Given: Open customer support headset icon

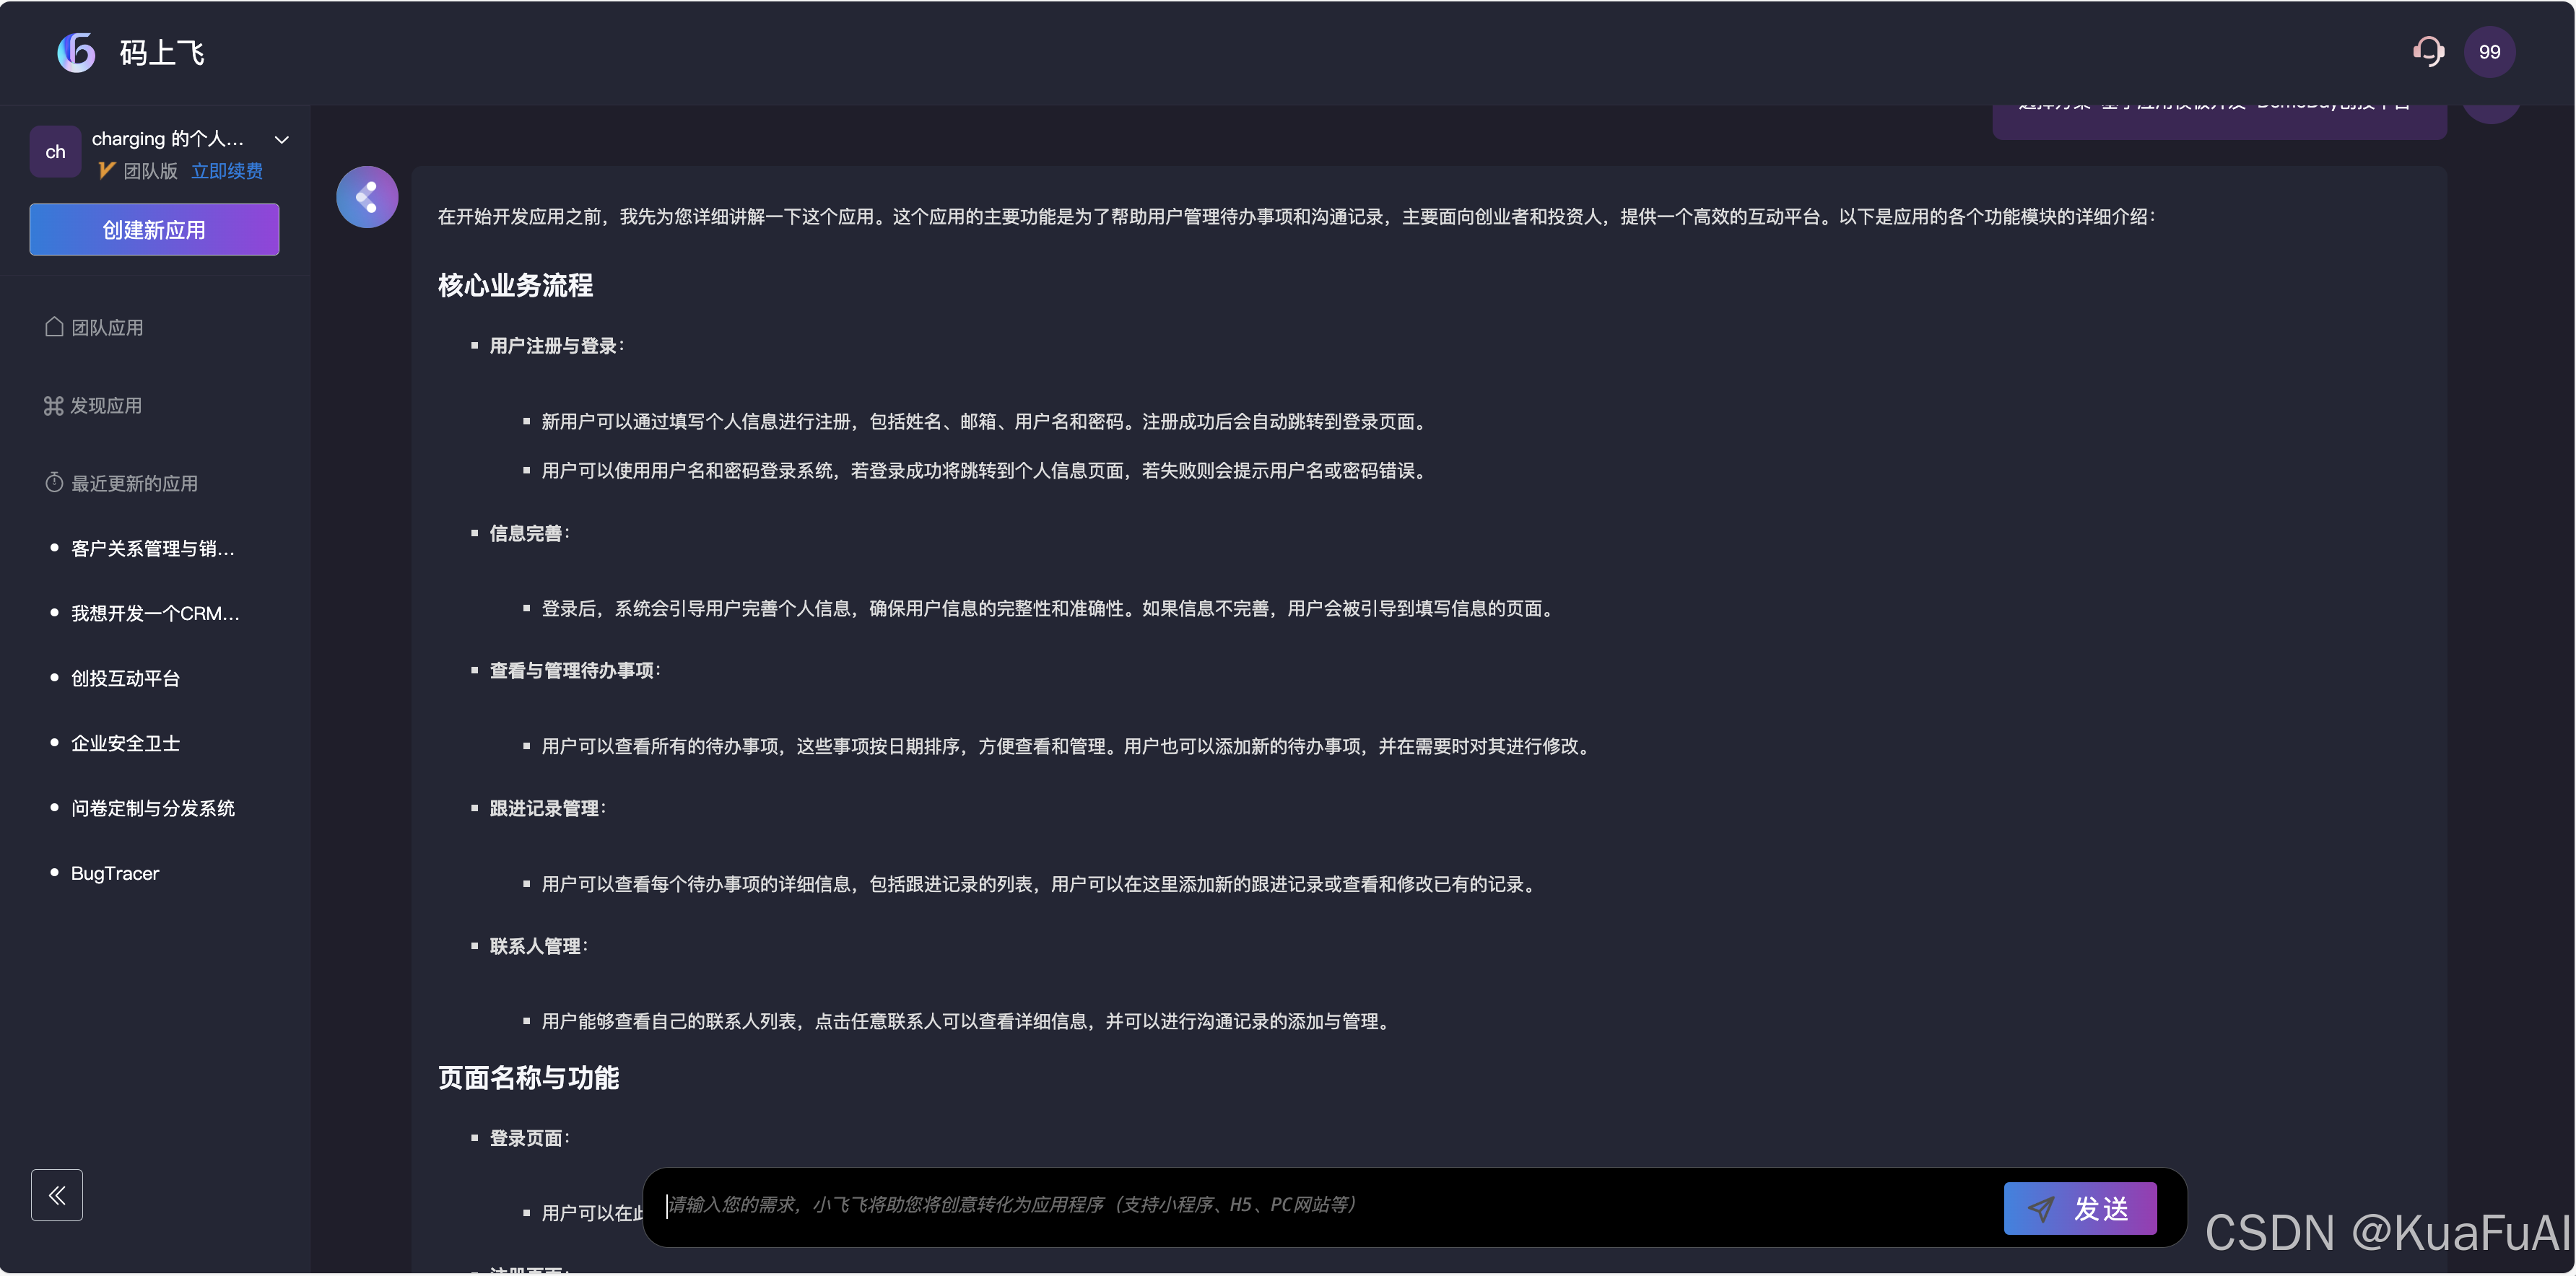Looking at the screenshot, I should 2427,52.
